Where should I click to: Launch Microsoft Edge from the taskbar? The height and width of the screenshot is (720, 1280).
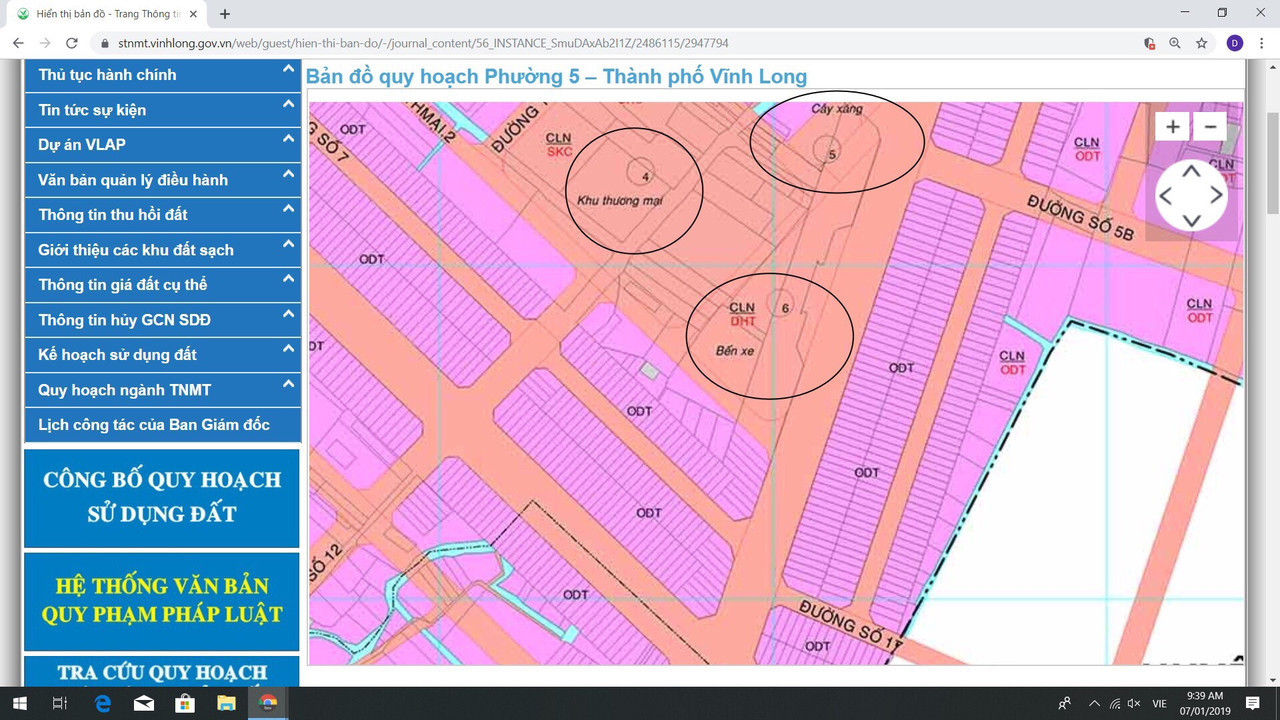pyautogui.click(x=102, y=703)
